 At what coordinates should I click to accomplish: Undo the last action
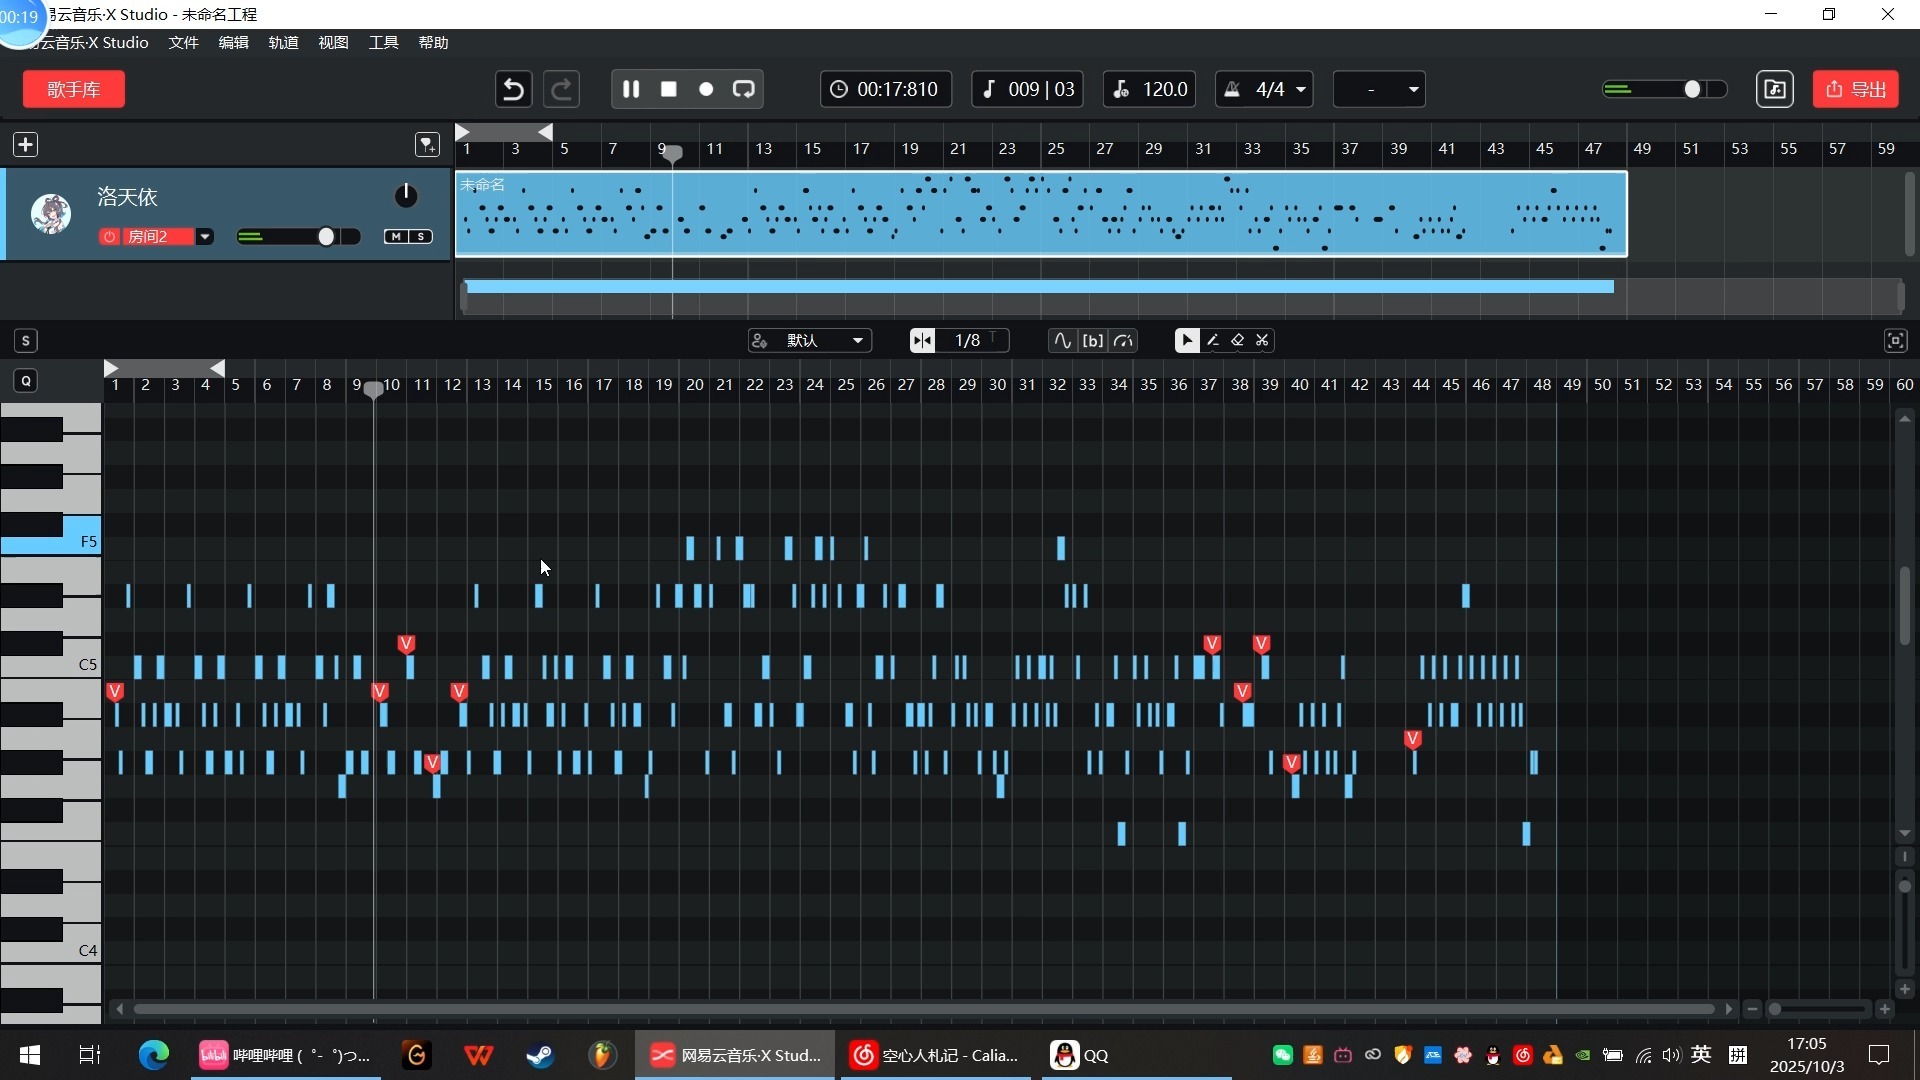[x=513, y=89]
